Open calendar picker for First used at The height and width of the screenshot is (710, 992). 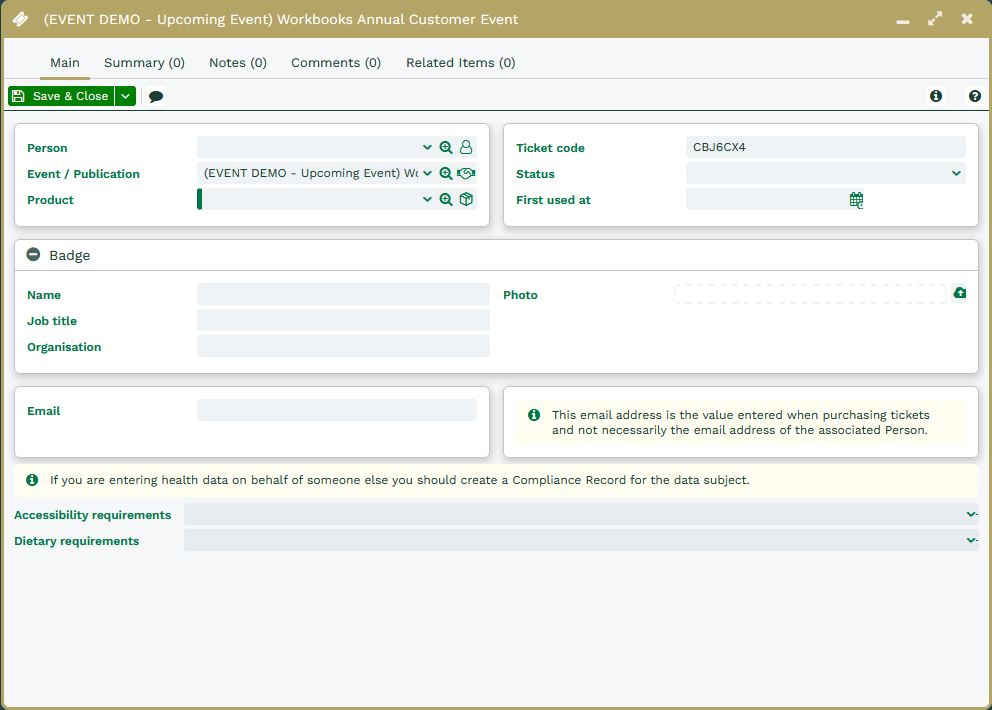[x=856, y=200]
